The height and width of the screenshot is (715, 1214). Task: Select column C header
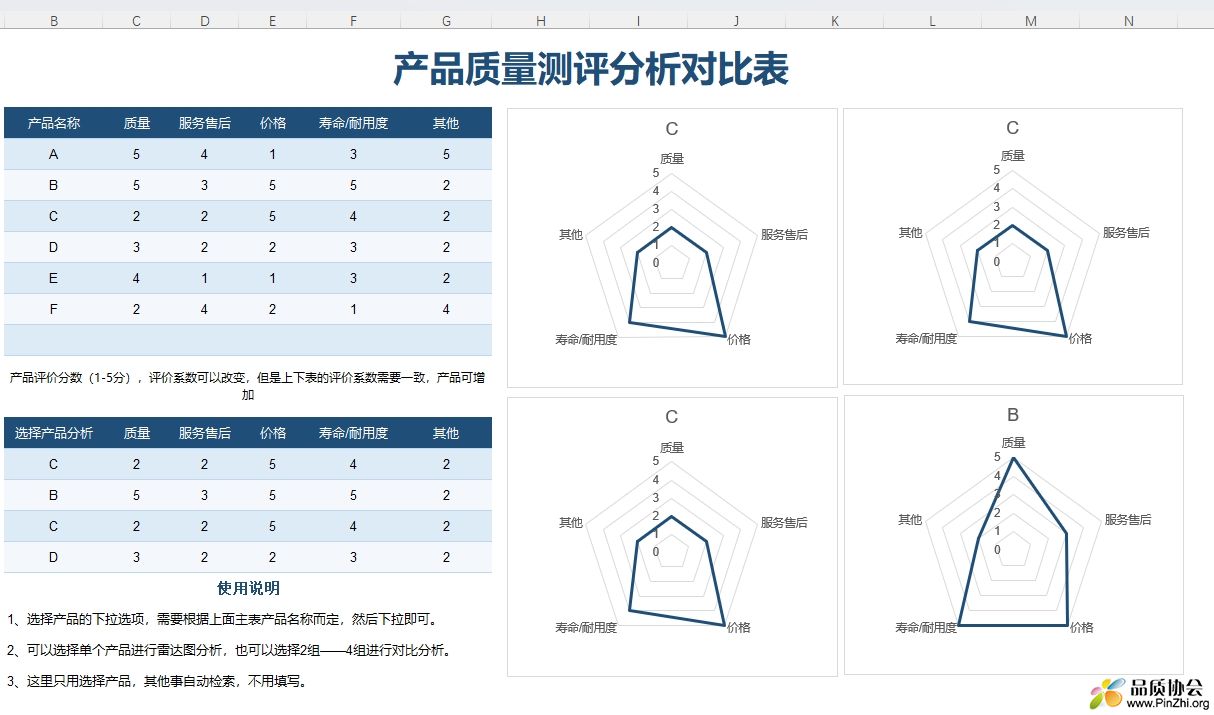137,21
